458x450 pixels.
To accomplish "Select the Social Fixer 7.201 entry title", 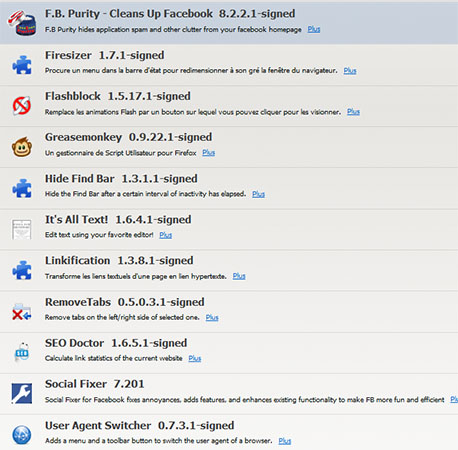I will tap(95, 384).
